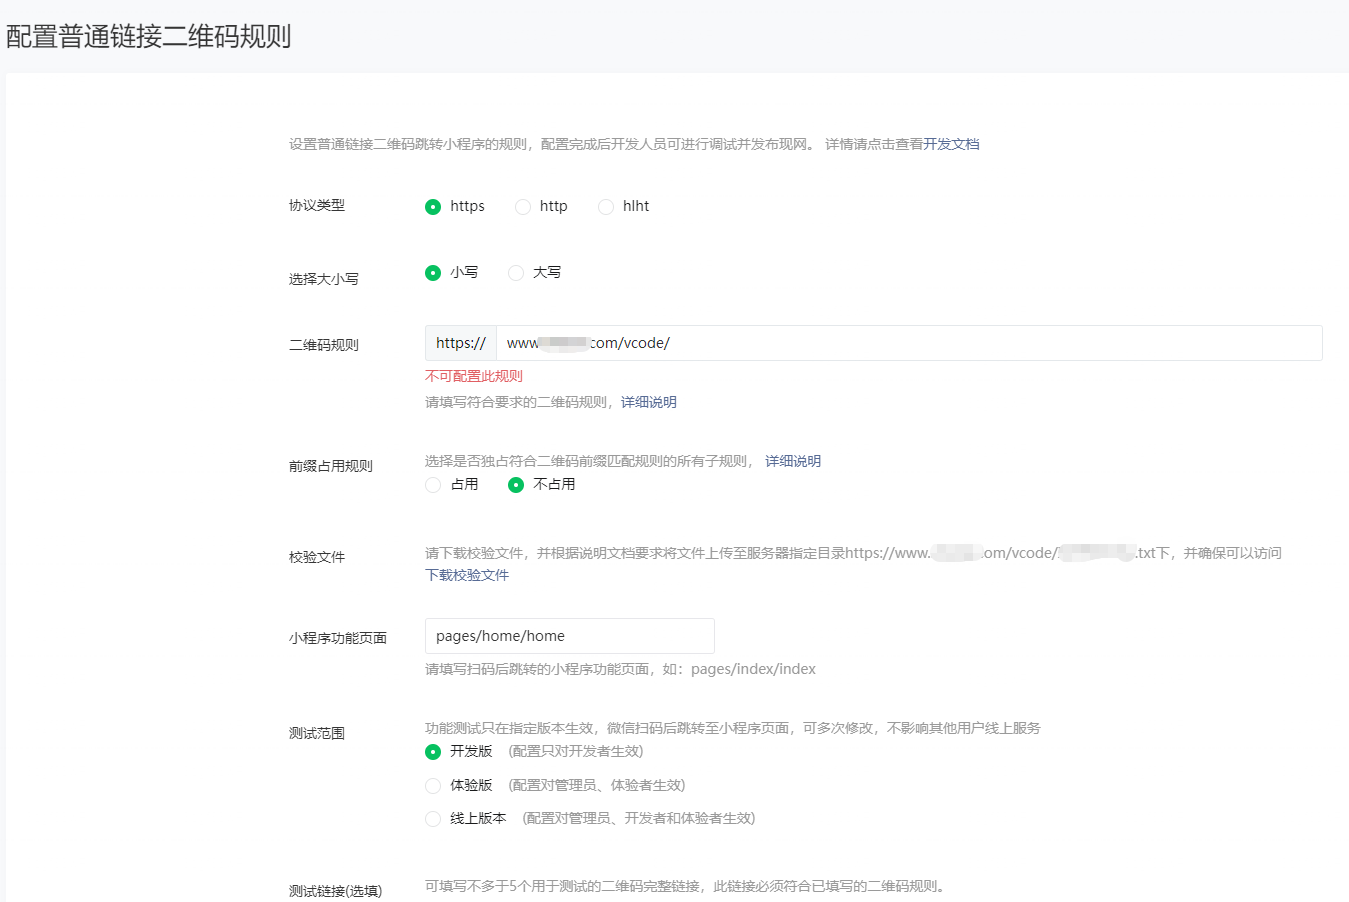
Task: Choose the hlht protocol option
Action: point(606,207)
